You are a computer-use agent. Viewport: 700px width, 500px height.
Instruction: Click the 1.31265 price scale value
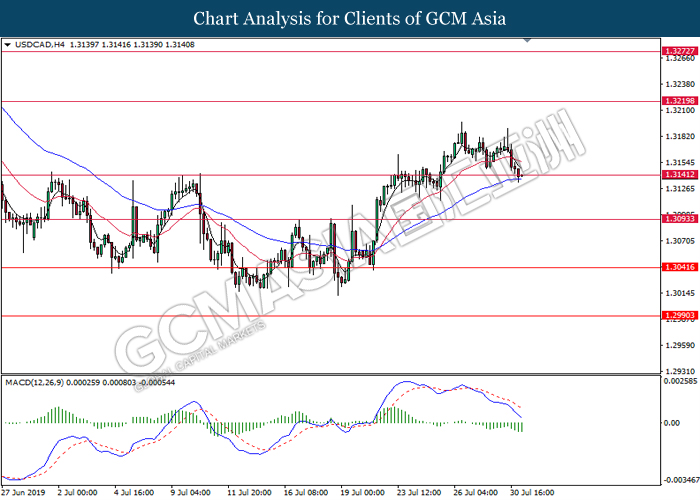coord(680,189)
